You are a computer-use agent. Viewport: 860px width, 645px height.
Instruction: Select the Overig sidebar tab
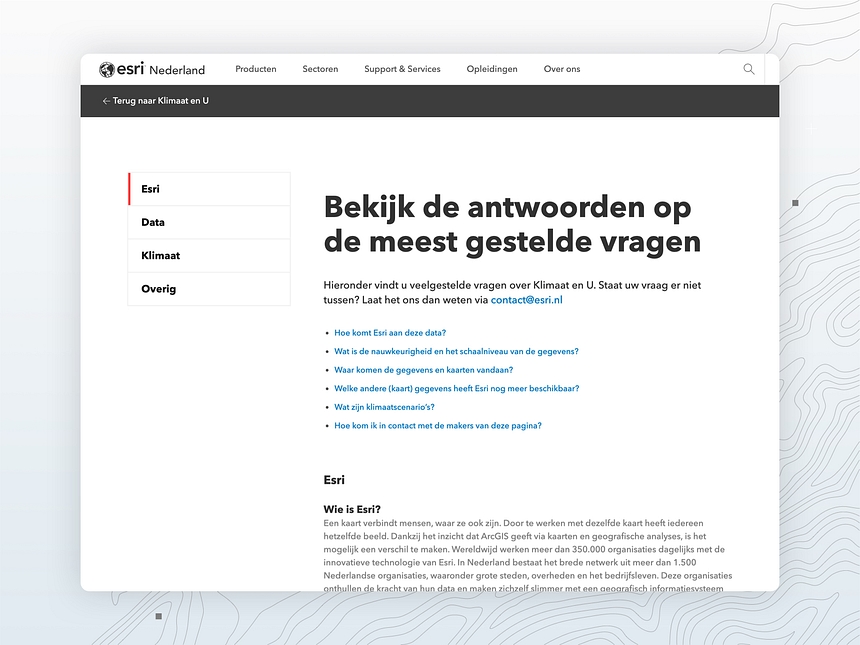coord(209,289)
